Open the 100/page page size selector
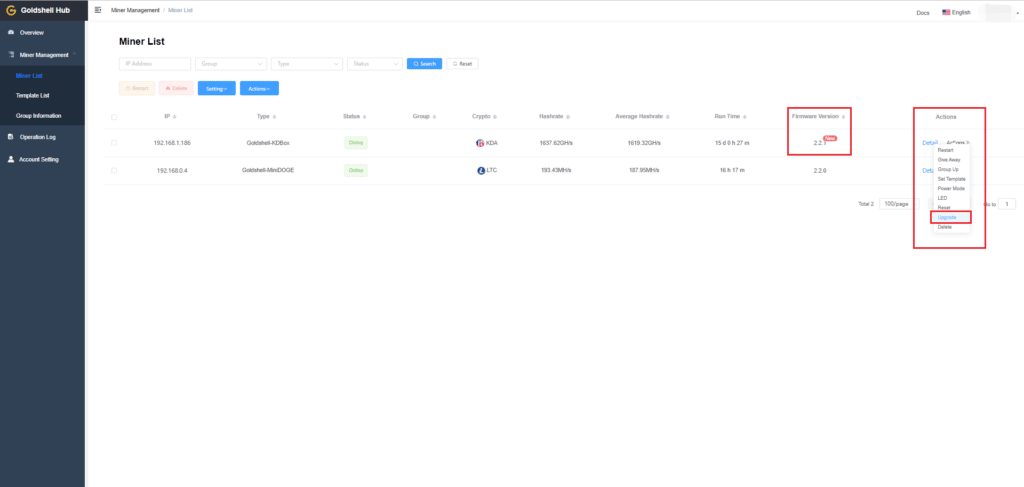This screenshot has height=487, width=1024. pos(898,204)
